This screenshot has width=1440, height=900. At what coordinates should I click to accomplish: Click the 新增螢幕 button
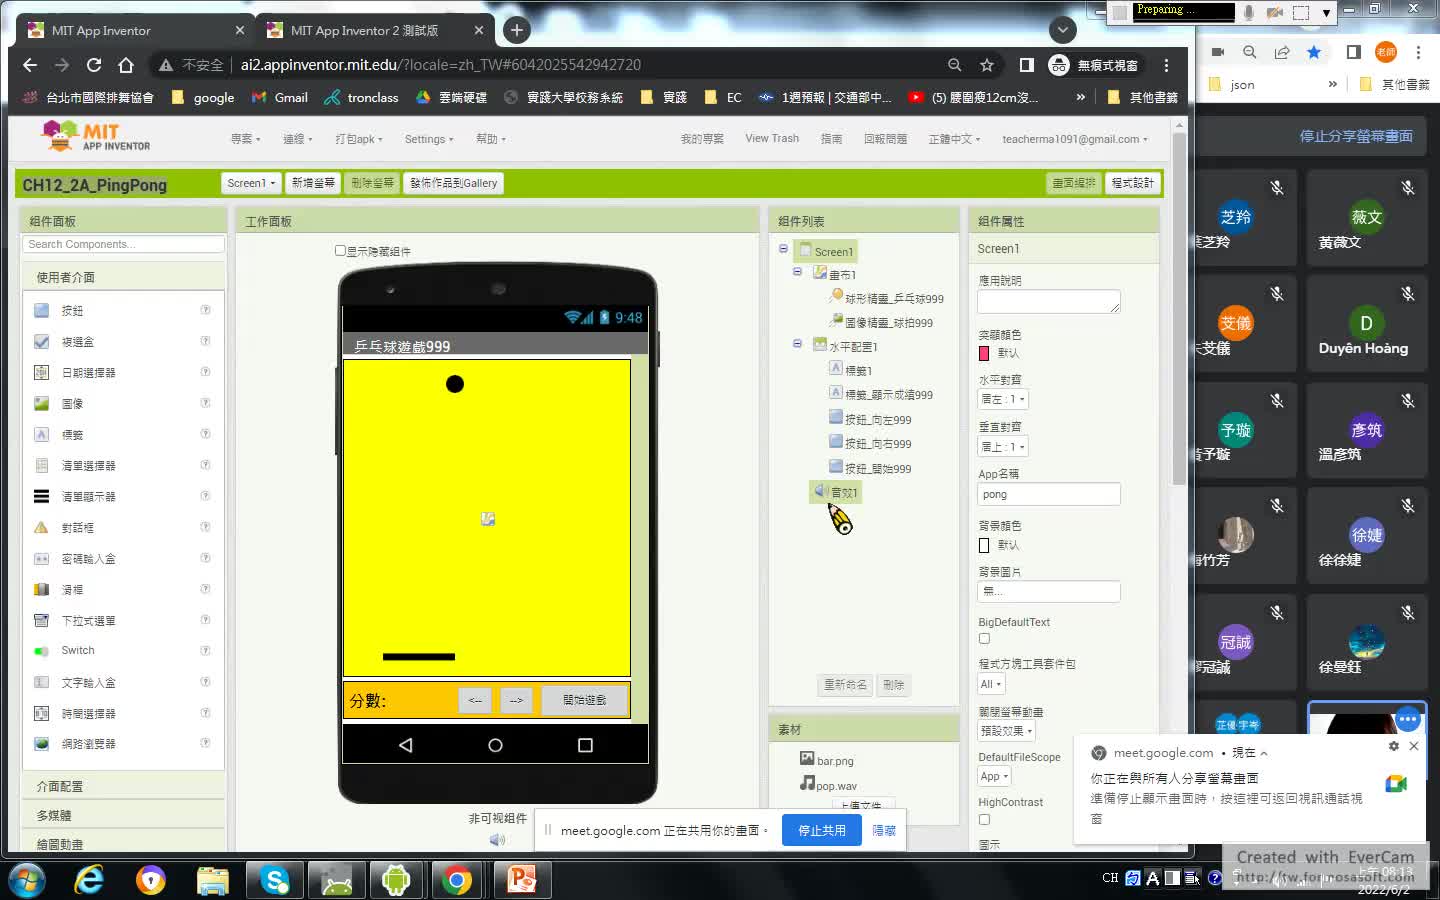(x=313, y=183)
